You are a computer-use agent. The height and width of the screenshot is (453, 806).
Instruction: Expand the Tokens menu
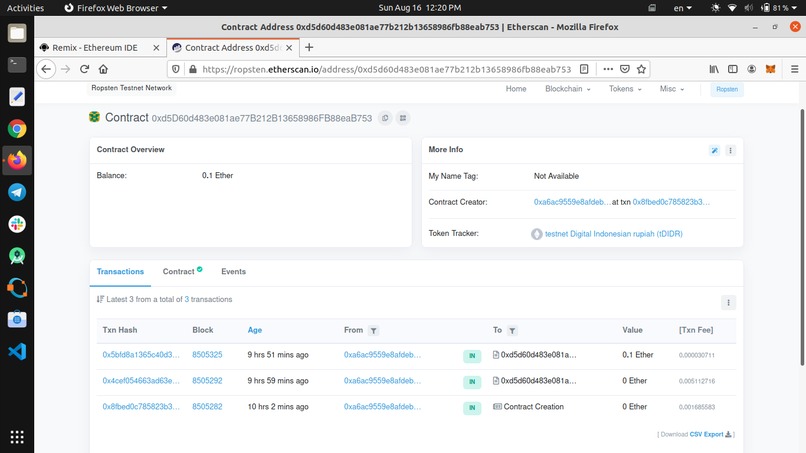coord(625,89)
